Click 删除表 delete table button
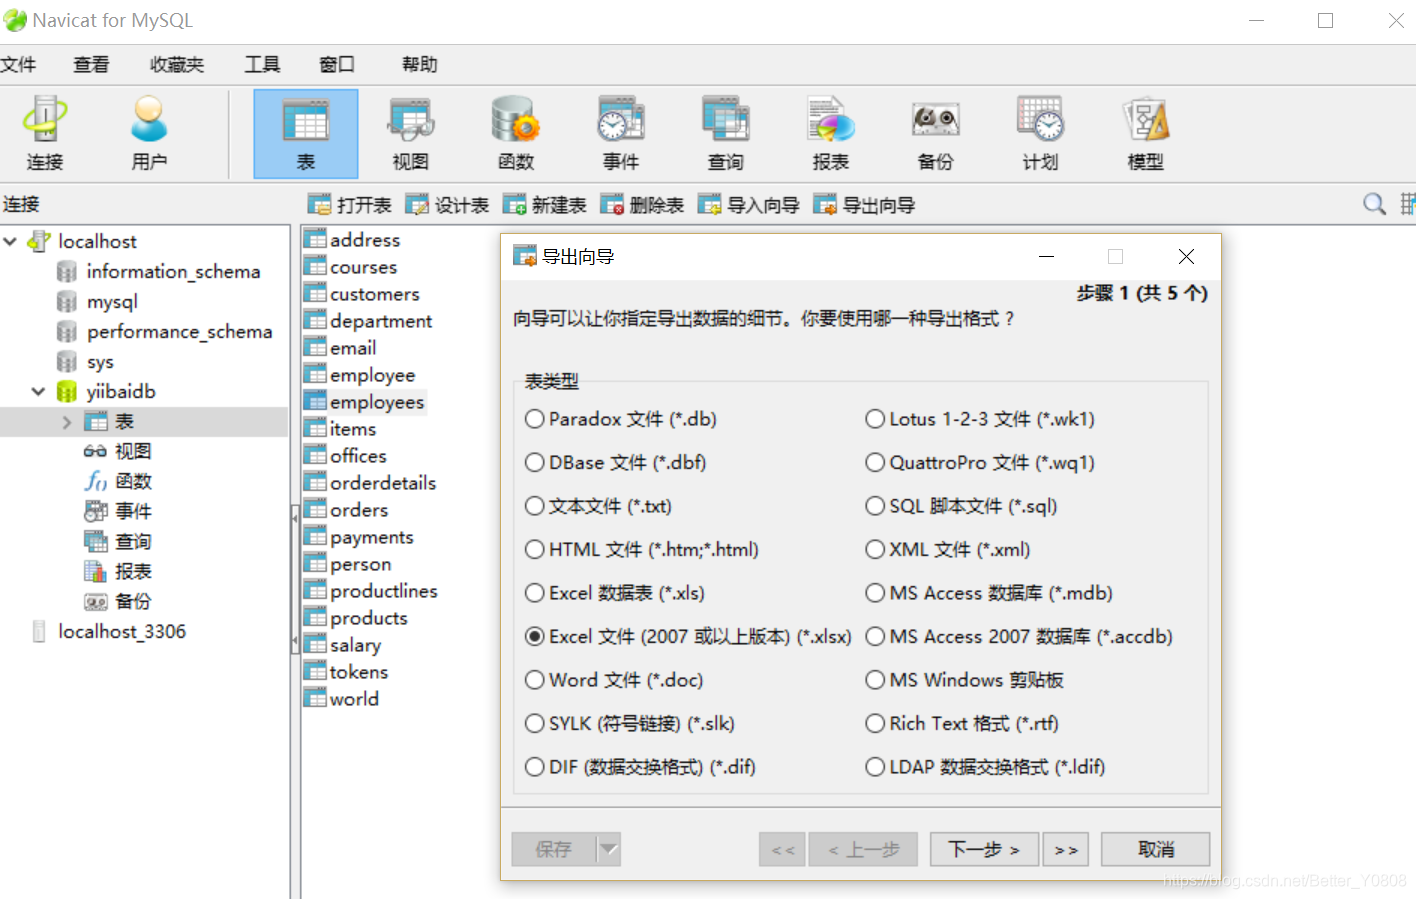This screenshot has width=1416, height=899. coord(642,205)
